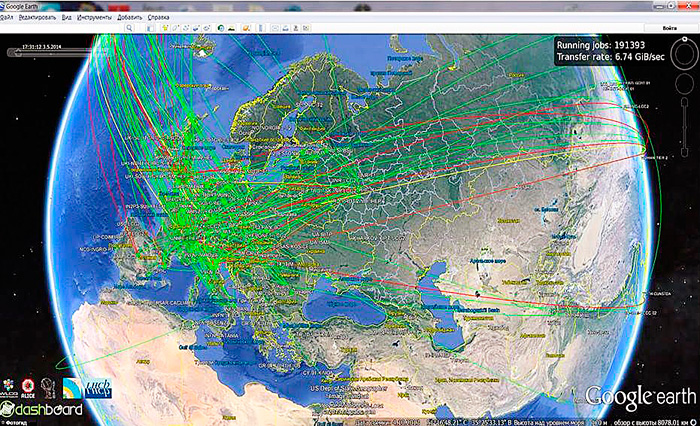700x426 pixels.
Task: Click the WLCG logo overlay
Action: [8, 388]
